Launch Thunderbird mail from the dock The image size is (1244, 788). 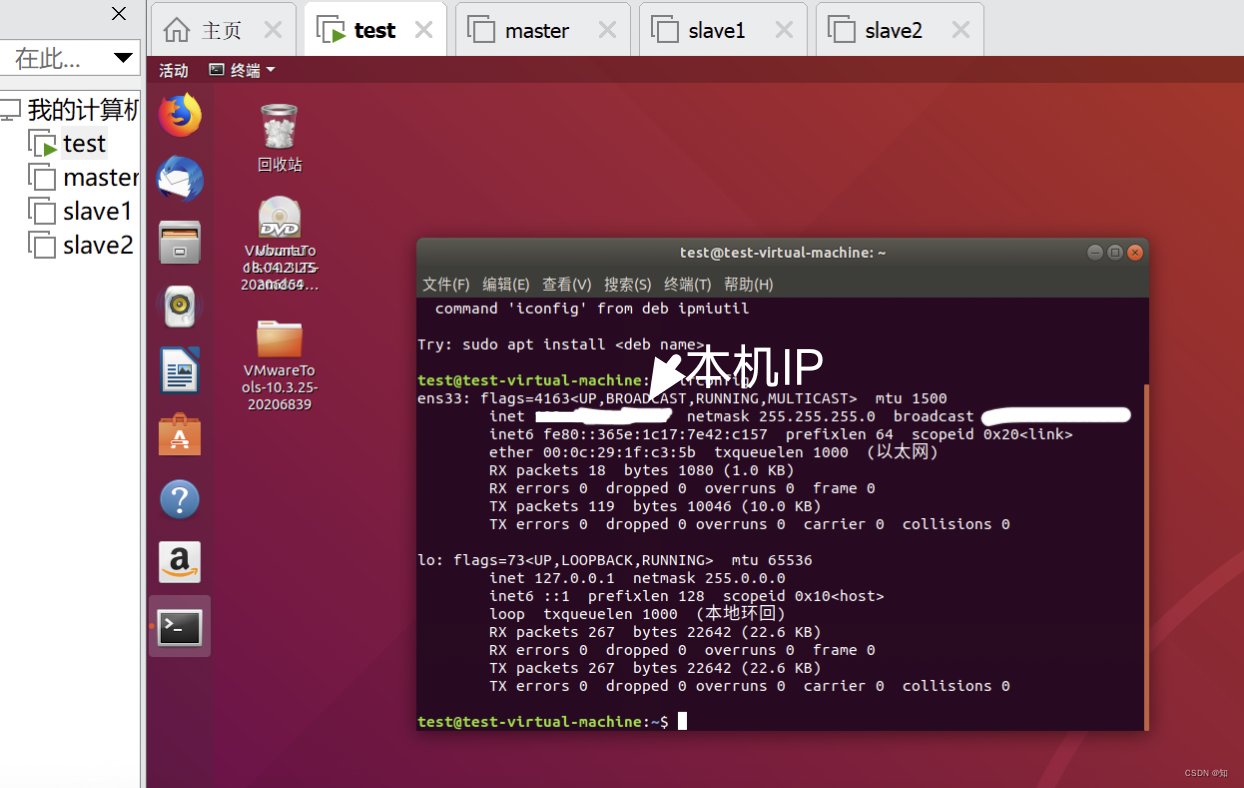click(x=180, y=180)
